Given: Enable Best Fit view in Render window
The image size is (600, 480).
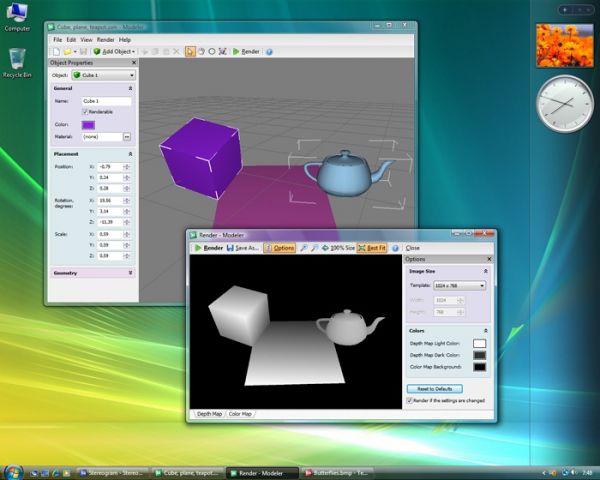Looking at the screenshot, I should (x=372, y=247).
